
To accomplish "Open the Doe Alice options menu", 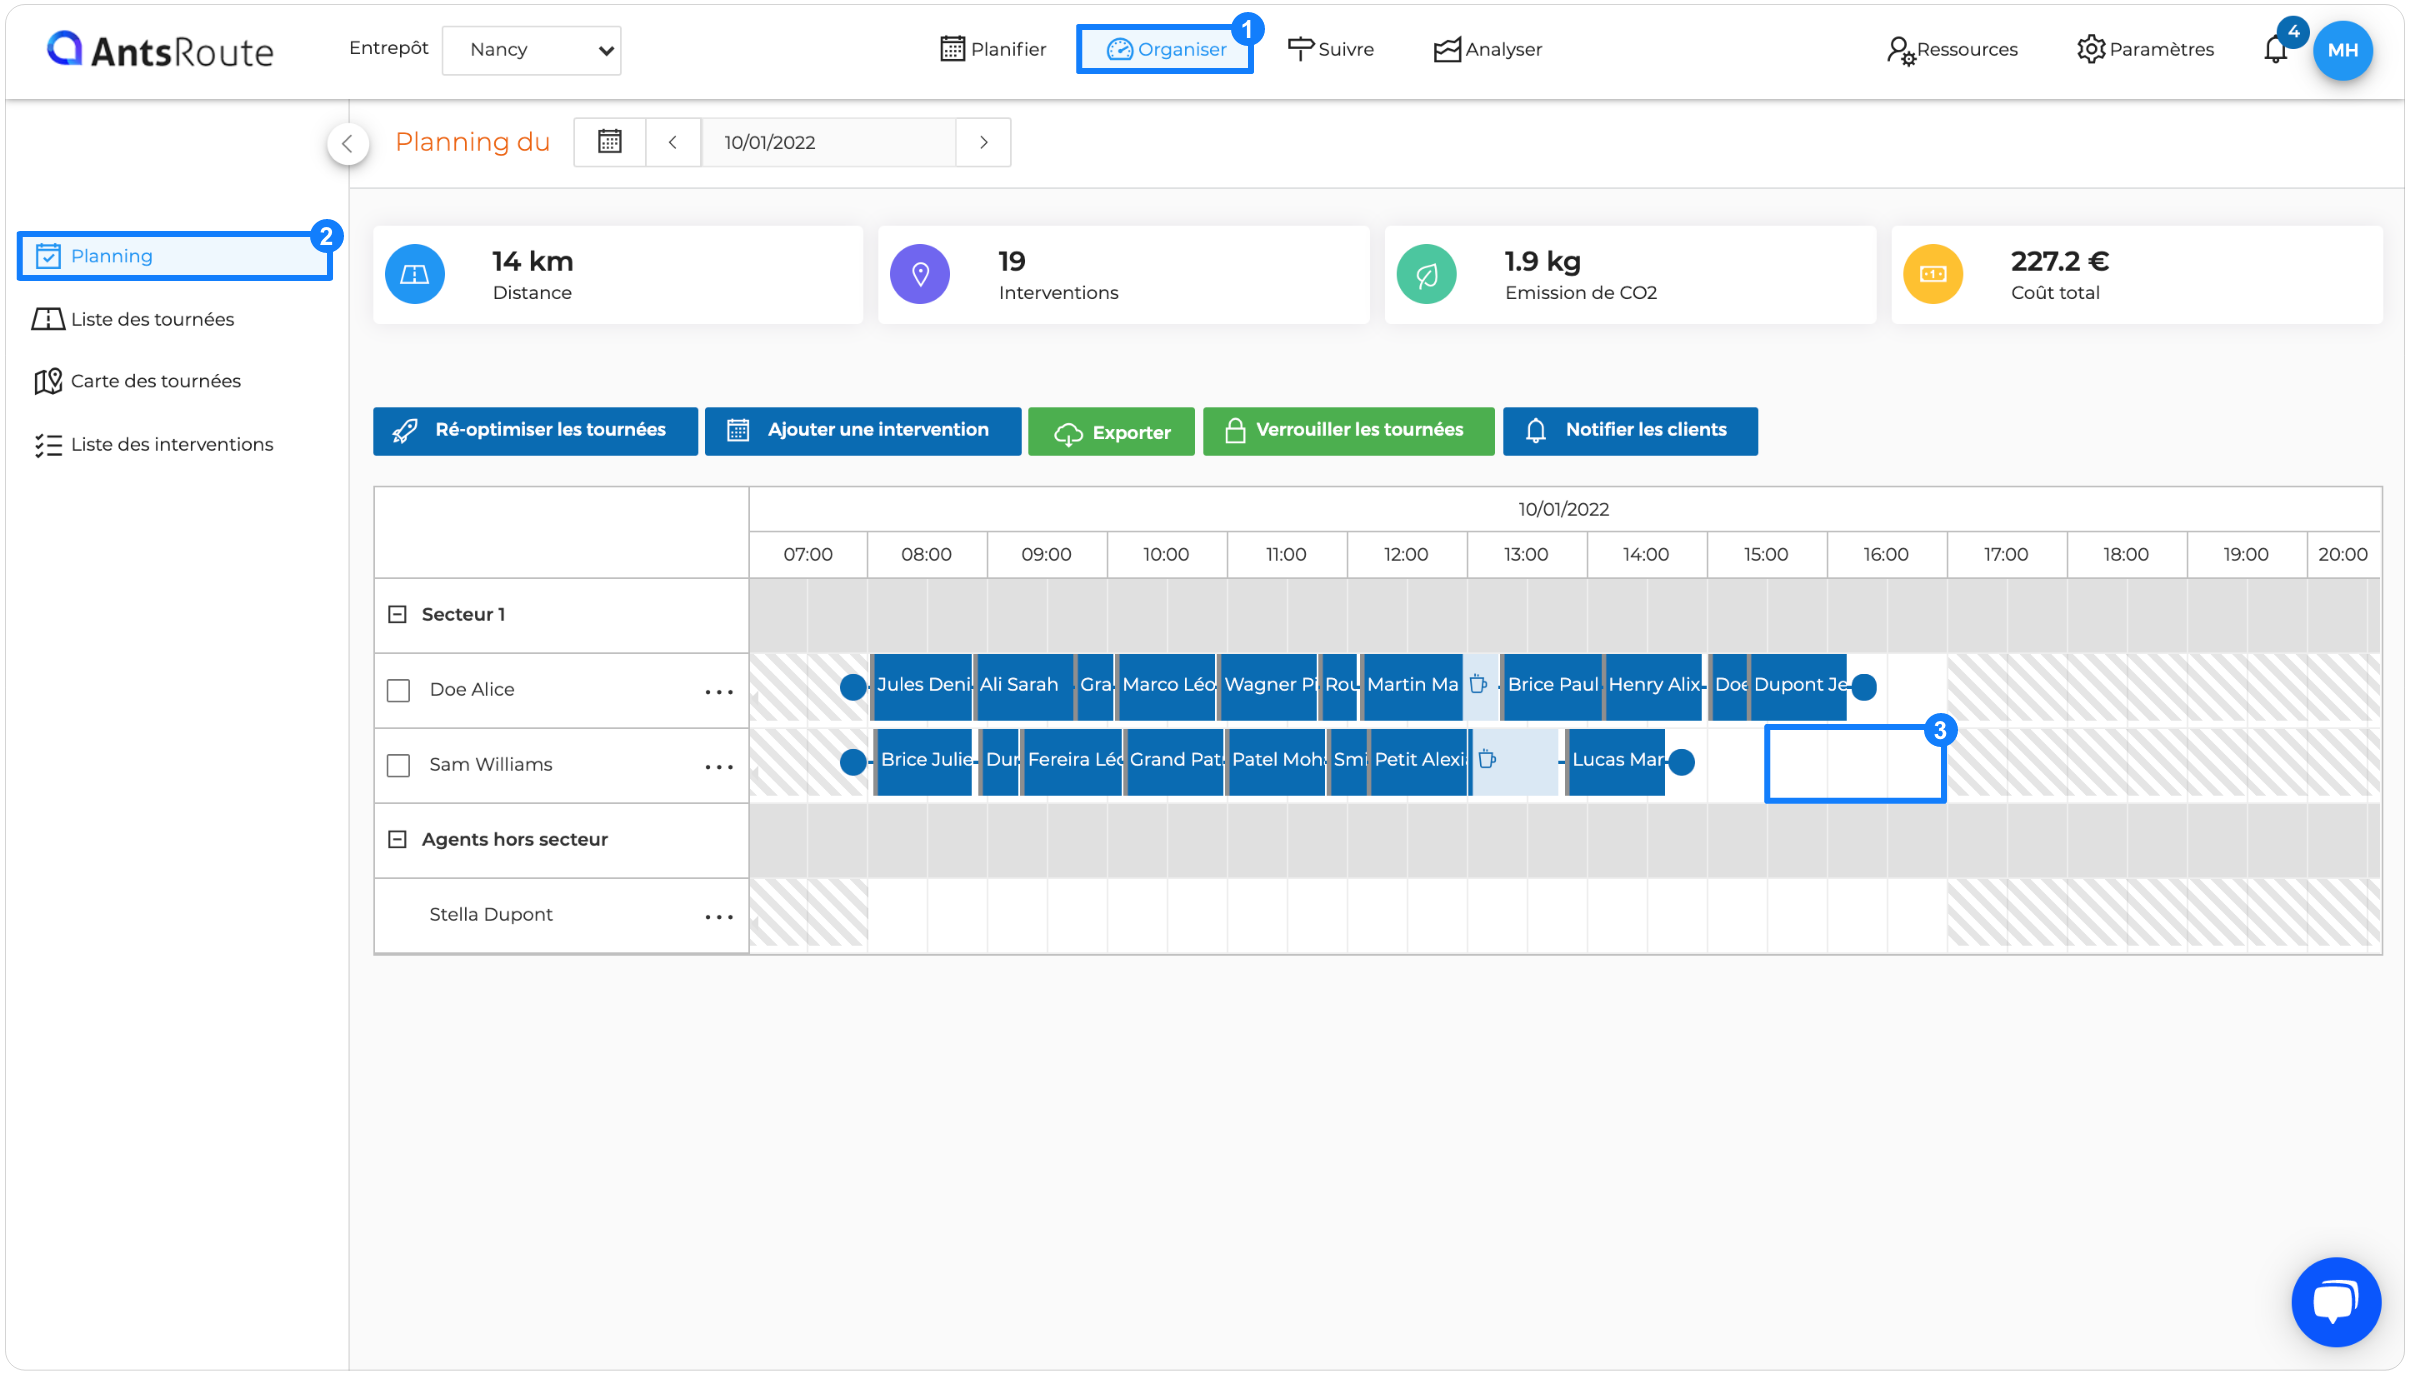I will pyautogui.click(x=719, y=691).
